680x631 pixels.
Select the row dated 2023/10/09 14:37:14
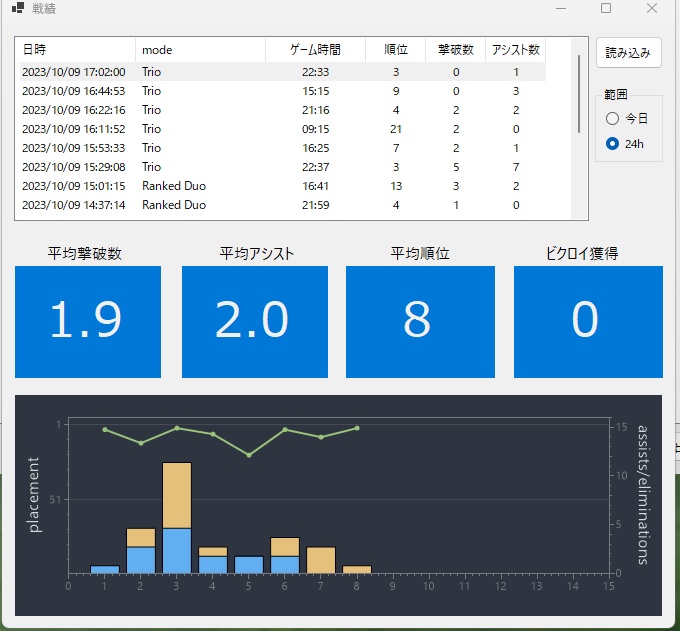283,205
